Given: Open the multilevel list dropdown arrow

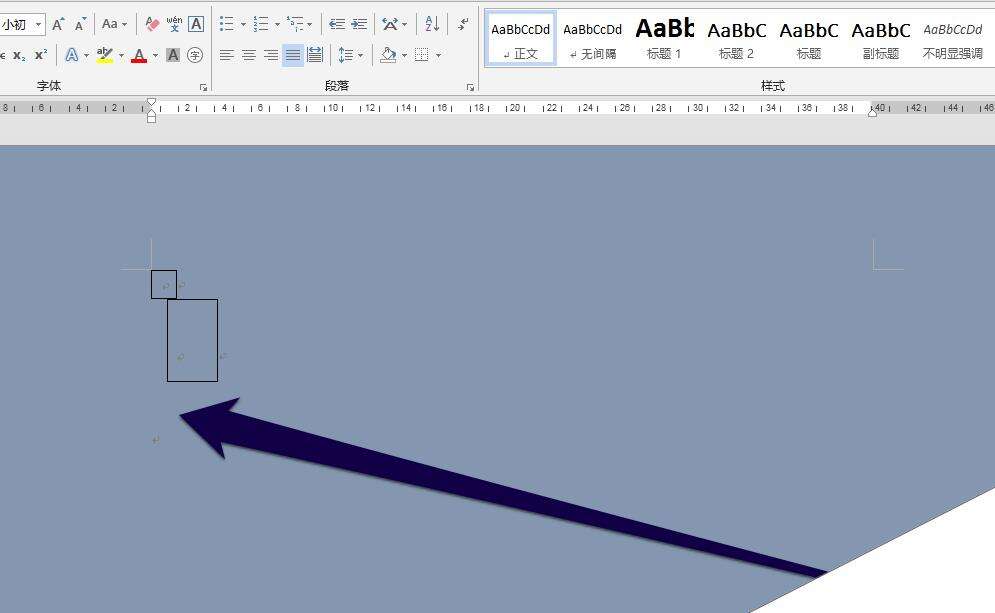Looking at the screenshot, I should (310, 25).
